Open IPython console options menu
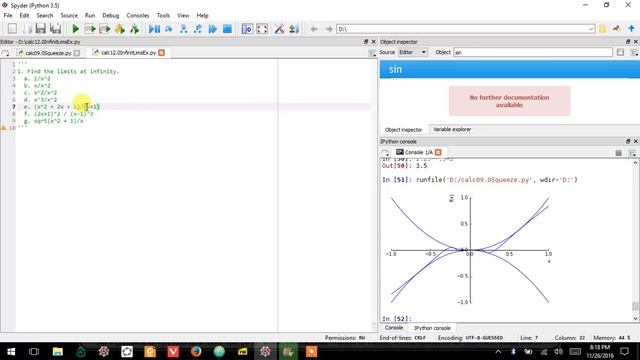The width and height of the screenshot is (640, 360). pyautogui.click(x=633, y=153)
